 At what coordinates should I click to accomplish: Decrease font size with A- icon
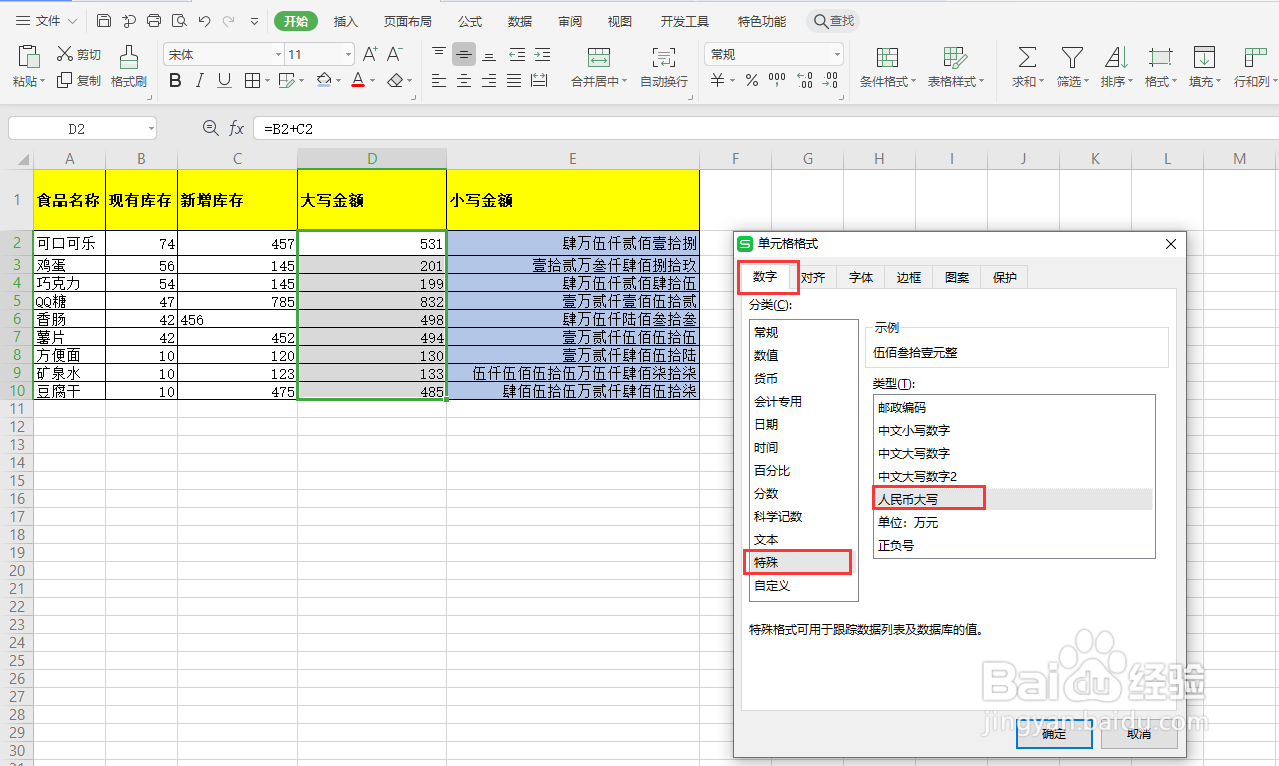395,54
